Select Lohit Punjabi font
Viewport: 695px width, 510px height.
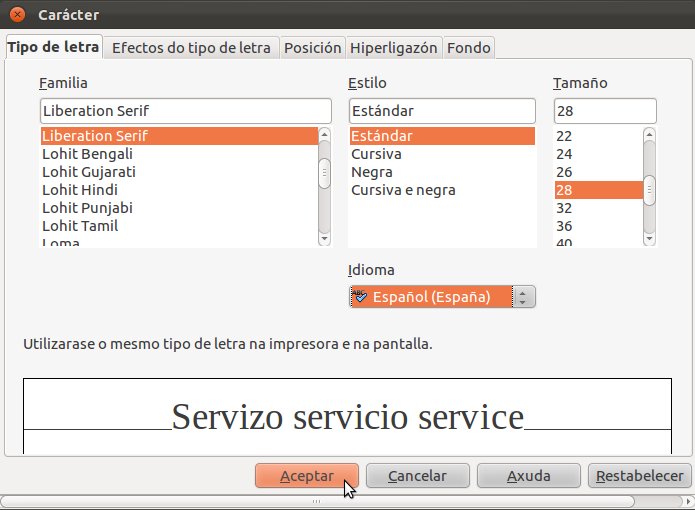[x=179, y=208]
